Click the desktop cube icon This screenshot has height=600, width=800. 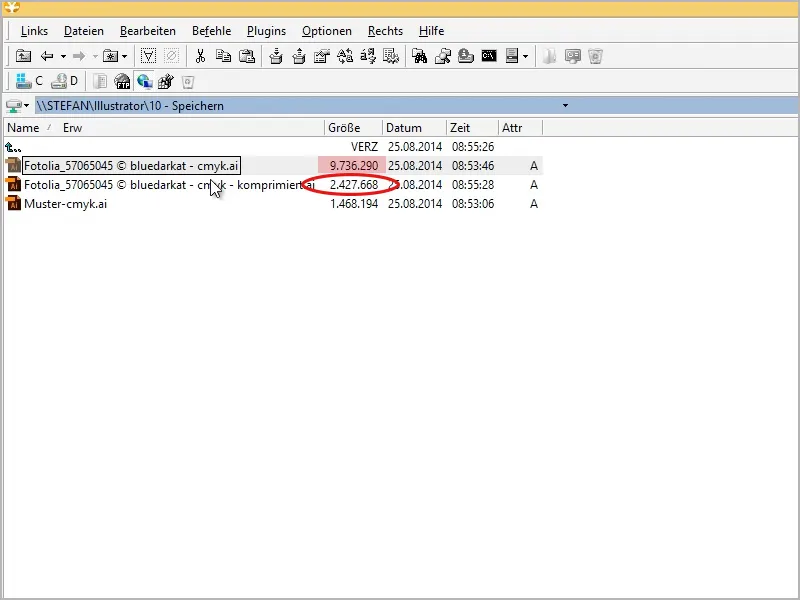(x=166, y=81)
